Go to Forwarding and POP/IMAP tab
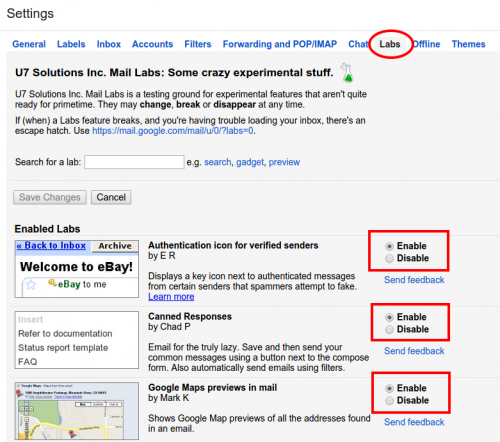Screen dimensions: 500x442 tap(280, 44)
